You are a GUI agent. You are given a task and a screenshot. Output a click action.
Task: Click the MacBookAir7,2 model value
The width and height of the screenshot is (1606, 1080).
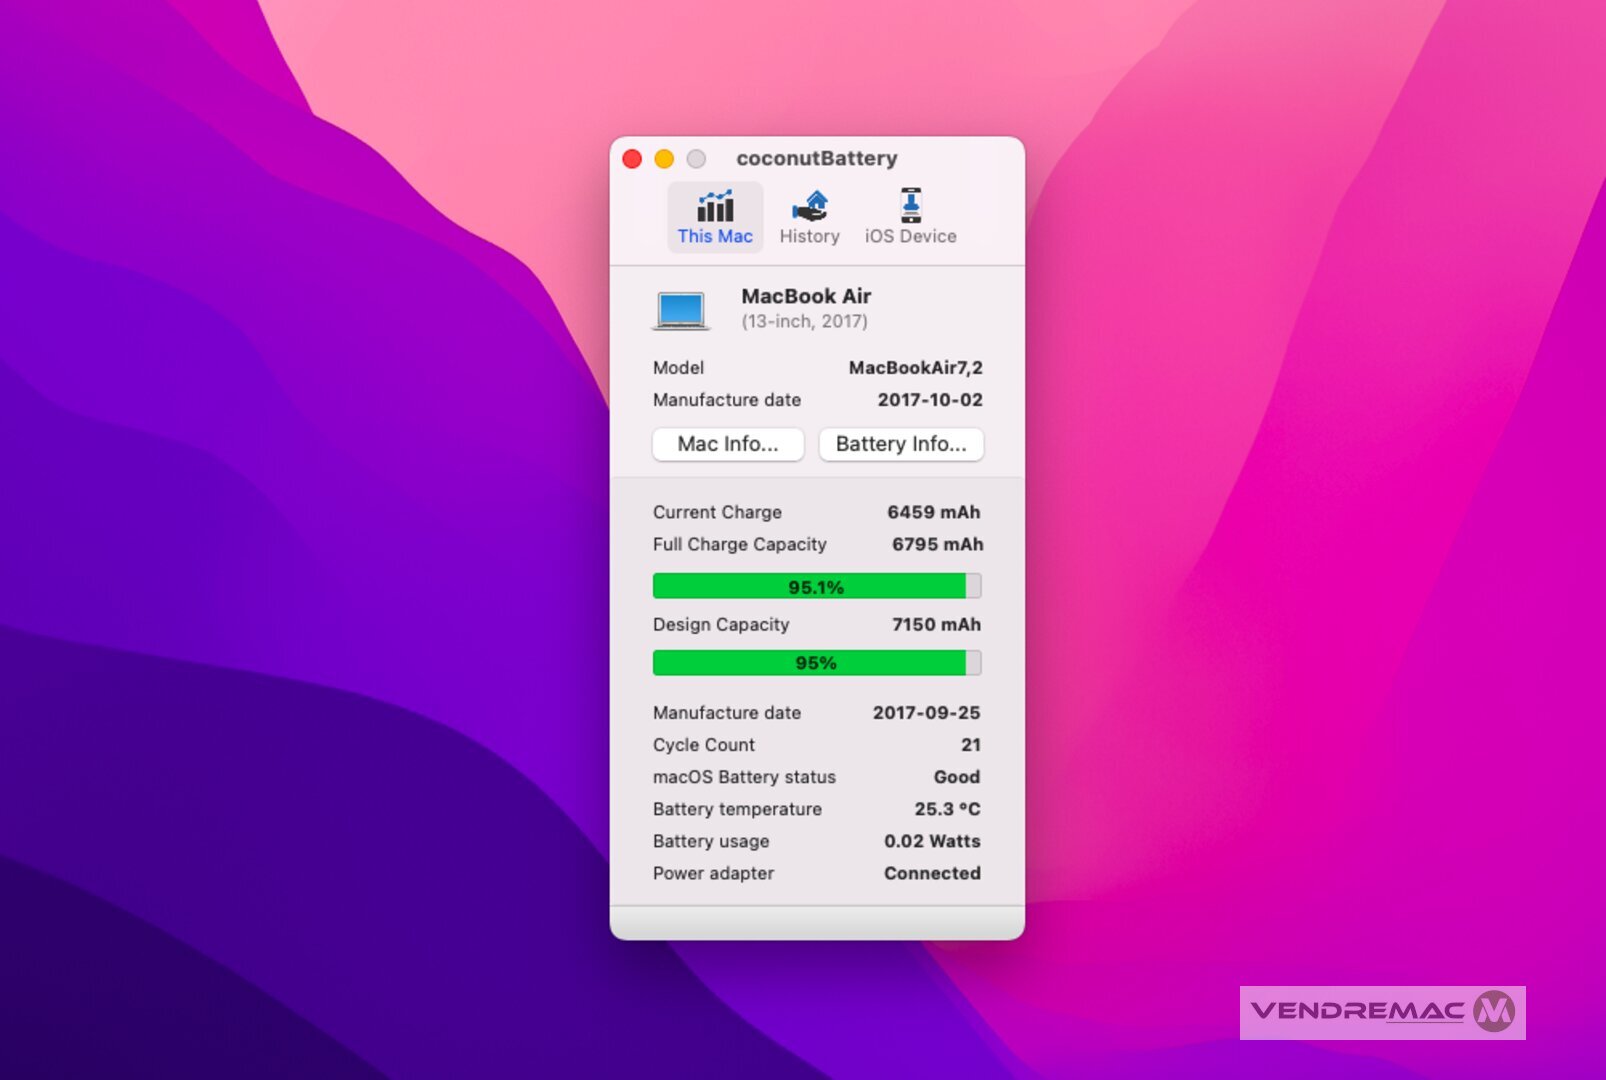click(x=915, y=368)
